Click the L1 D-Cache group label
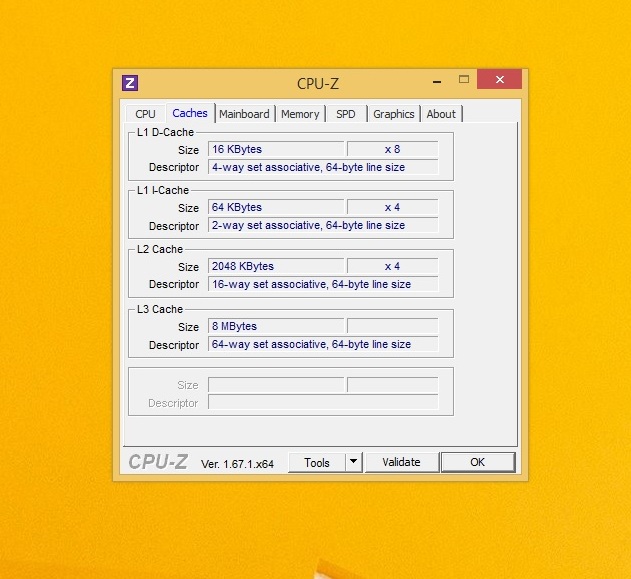The width and height of the screenshot is (631, 579). pyautogui.click(x=165, y=132)
